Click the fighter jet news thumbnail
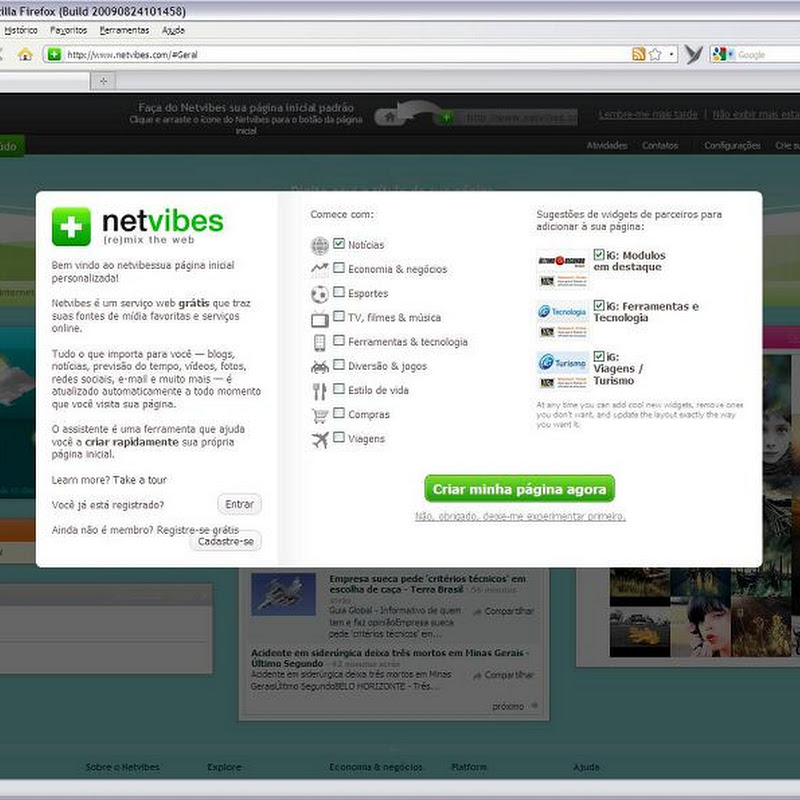The width and height of the screenshot is (800, 800). pyautogui.click(x=283, y=594)
